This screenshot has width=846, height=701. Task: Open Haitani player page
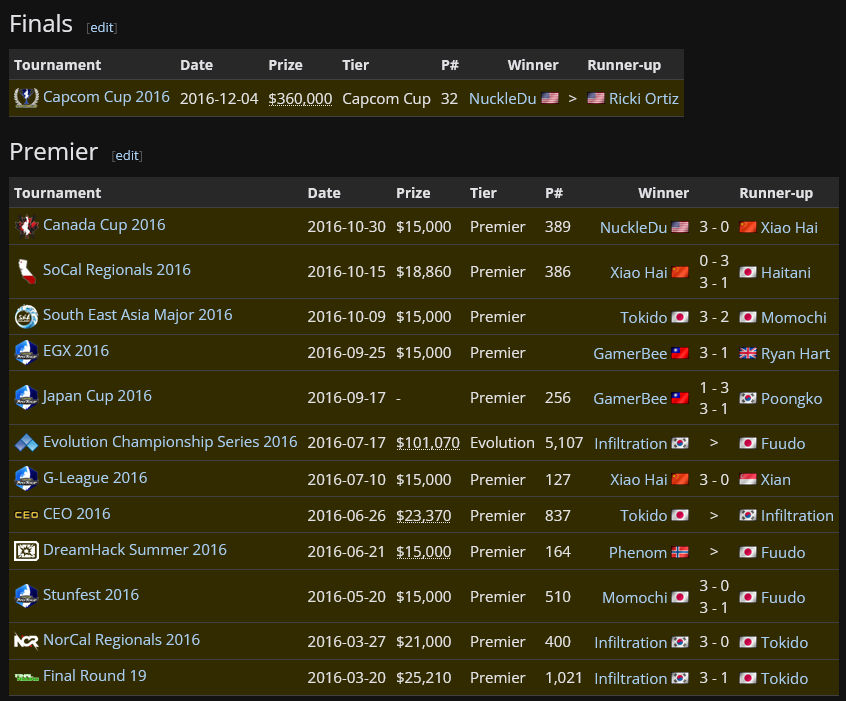point(786,273)
